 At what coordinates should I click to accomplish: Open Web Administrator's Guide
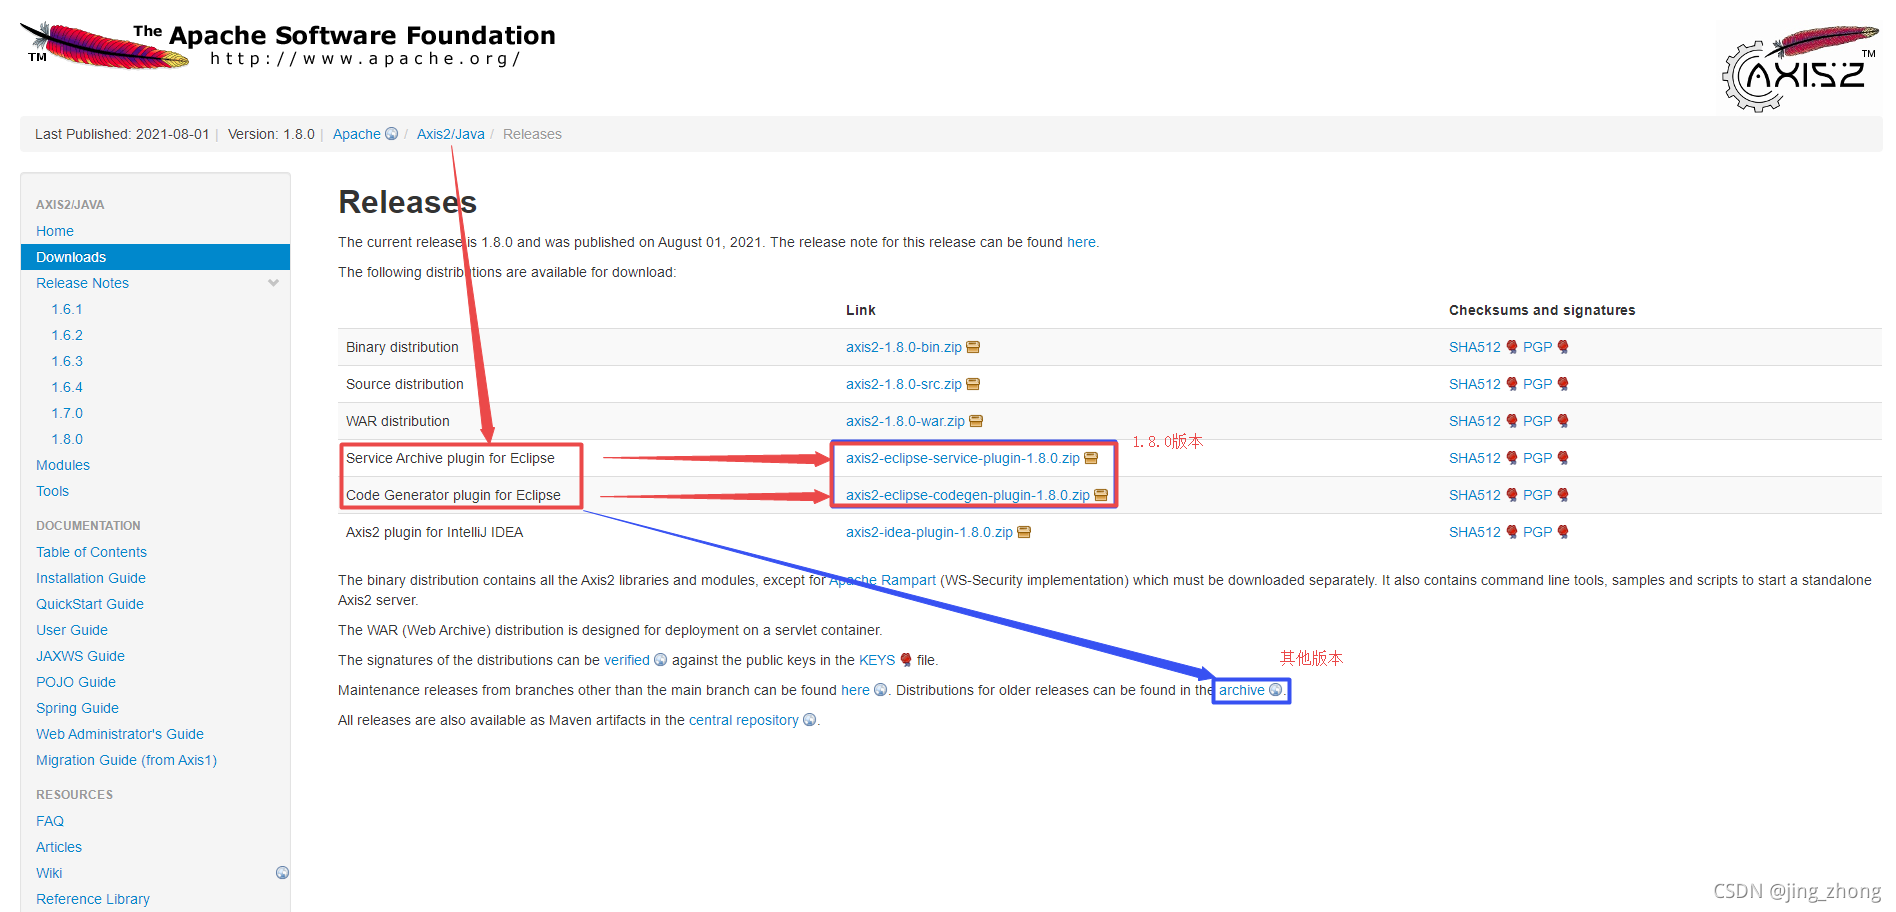(120, 734)
